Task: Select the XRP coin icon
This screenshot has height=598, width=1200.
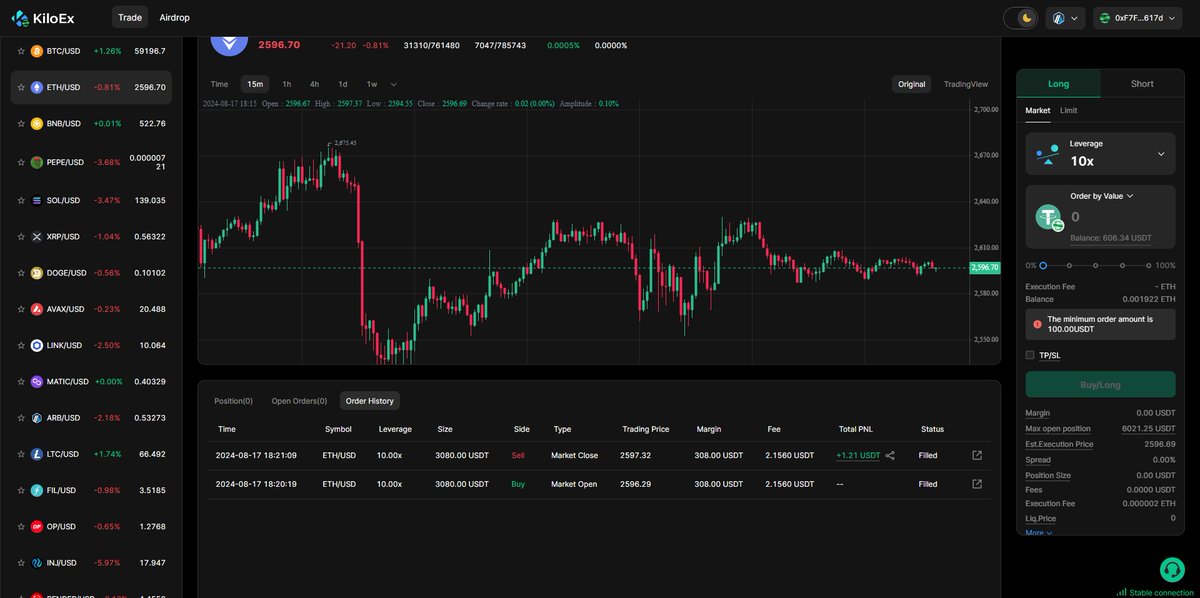Action: click(37, 237)
